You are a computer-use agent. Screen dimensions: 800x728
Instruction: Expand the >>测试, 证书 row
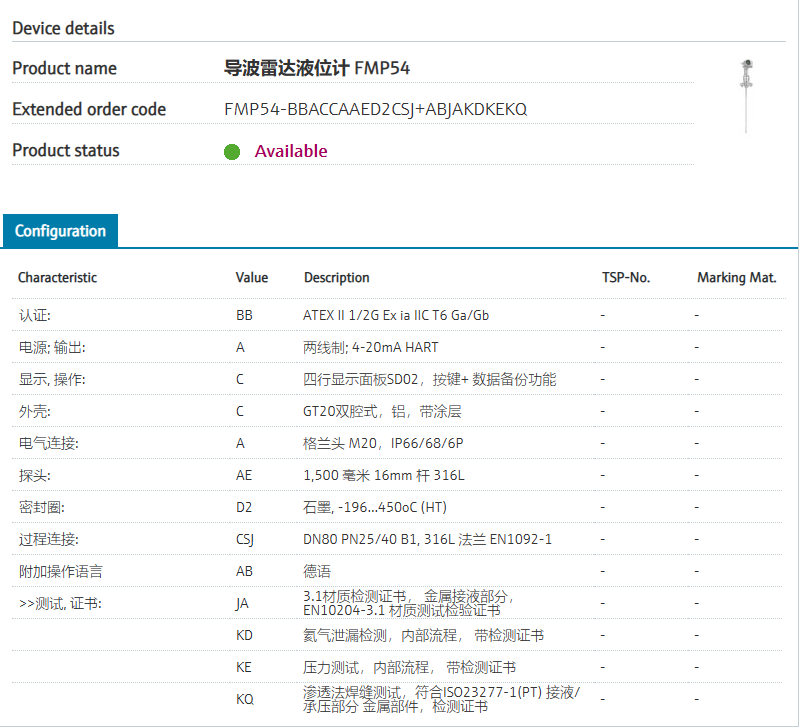click(60, 604)
